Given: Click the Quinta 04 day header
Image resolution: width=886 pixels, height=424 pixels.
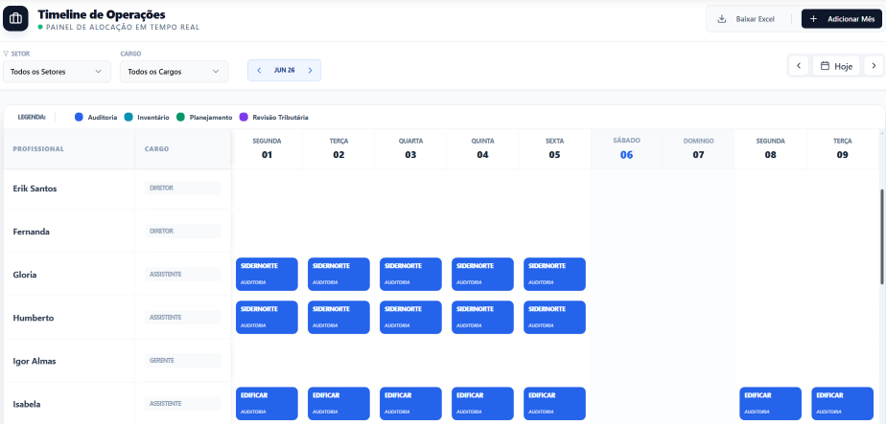Looking at the screenshot, I should click(483, 149).
